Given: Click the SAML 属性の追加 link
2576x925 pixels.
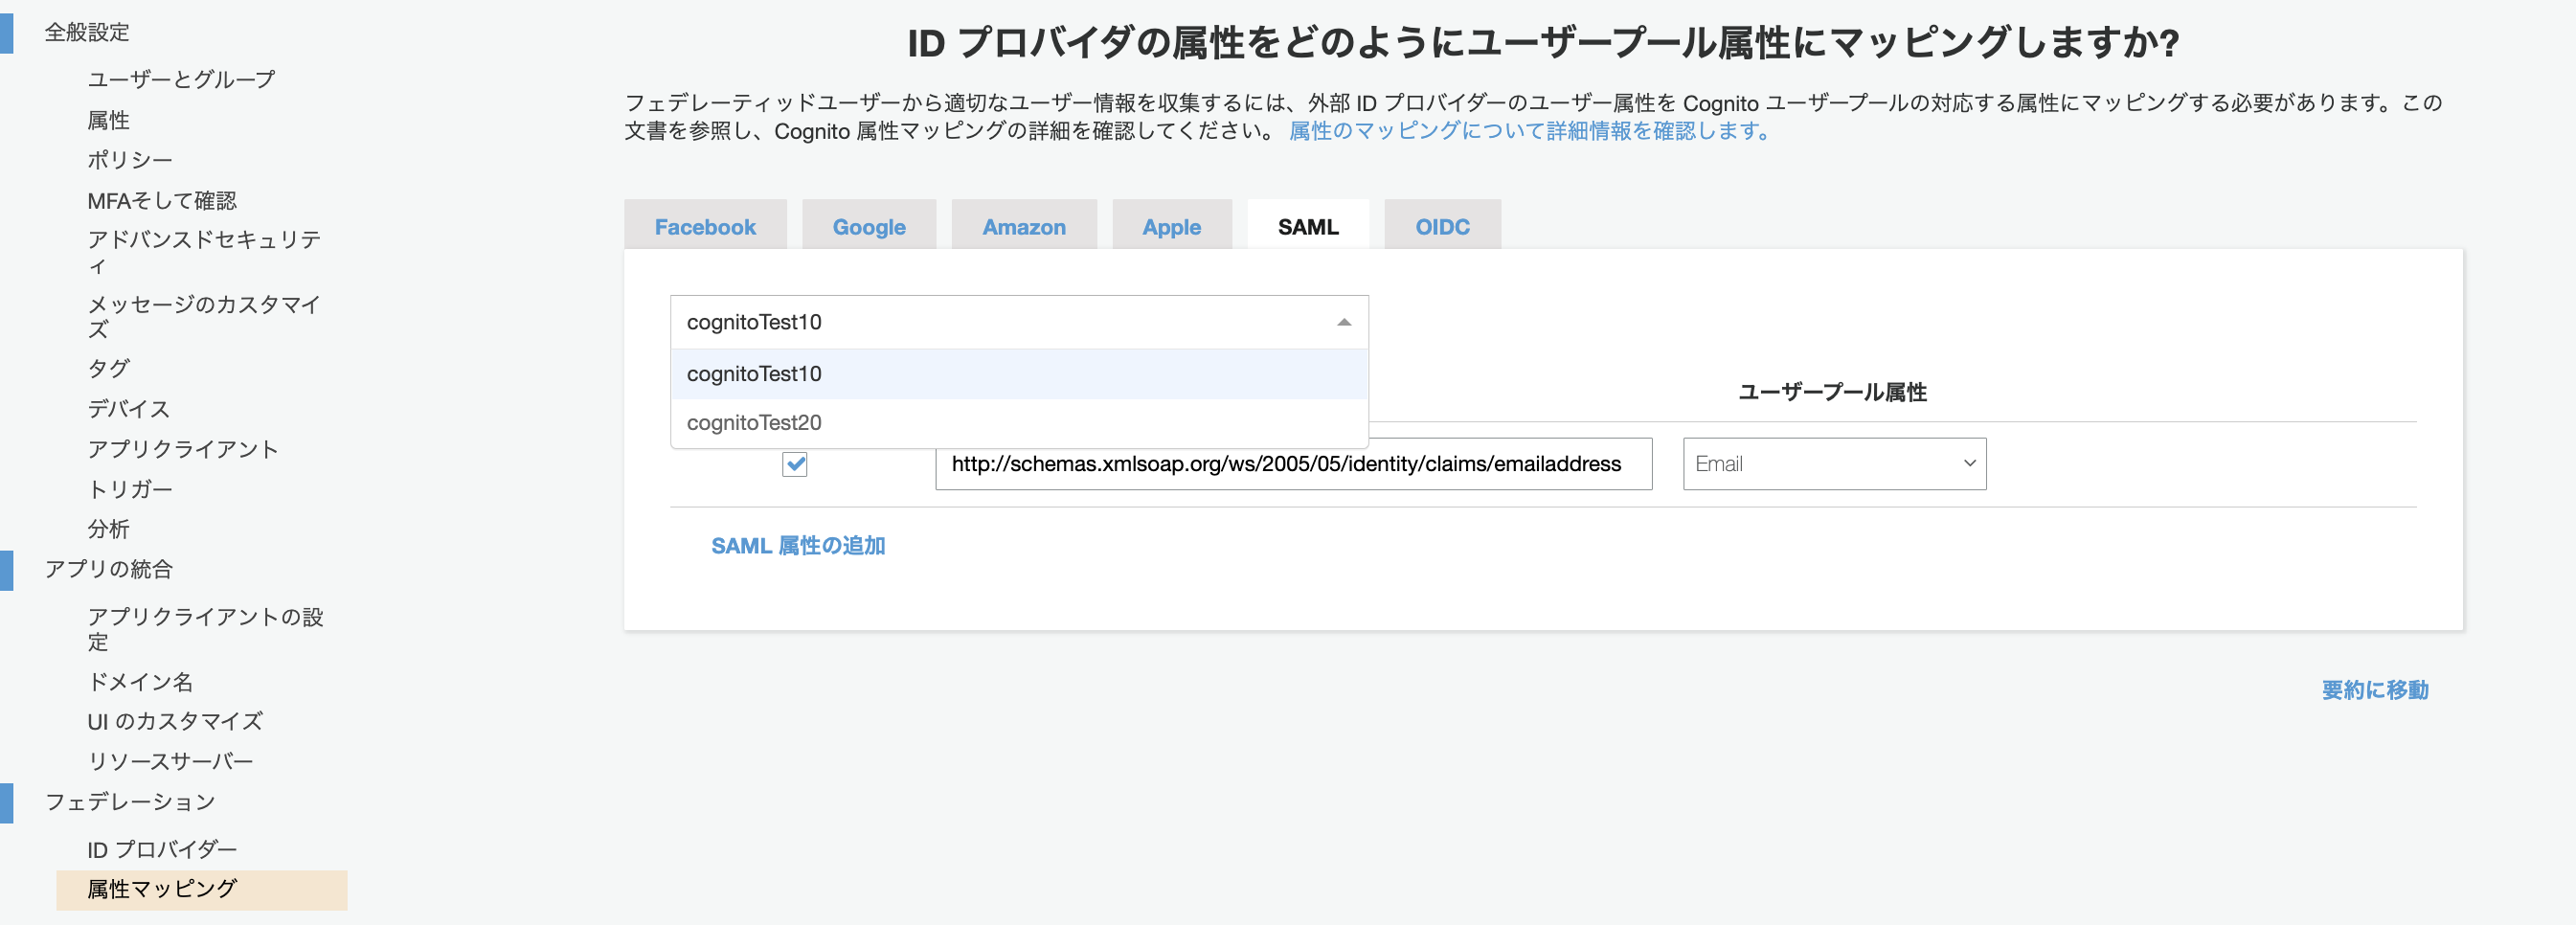Looking at the screenshot, I should [797, 546].
